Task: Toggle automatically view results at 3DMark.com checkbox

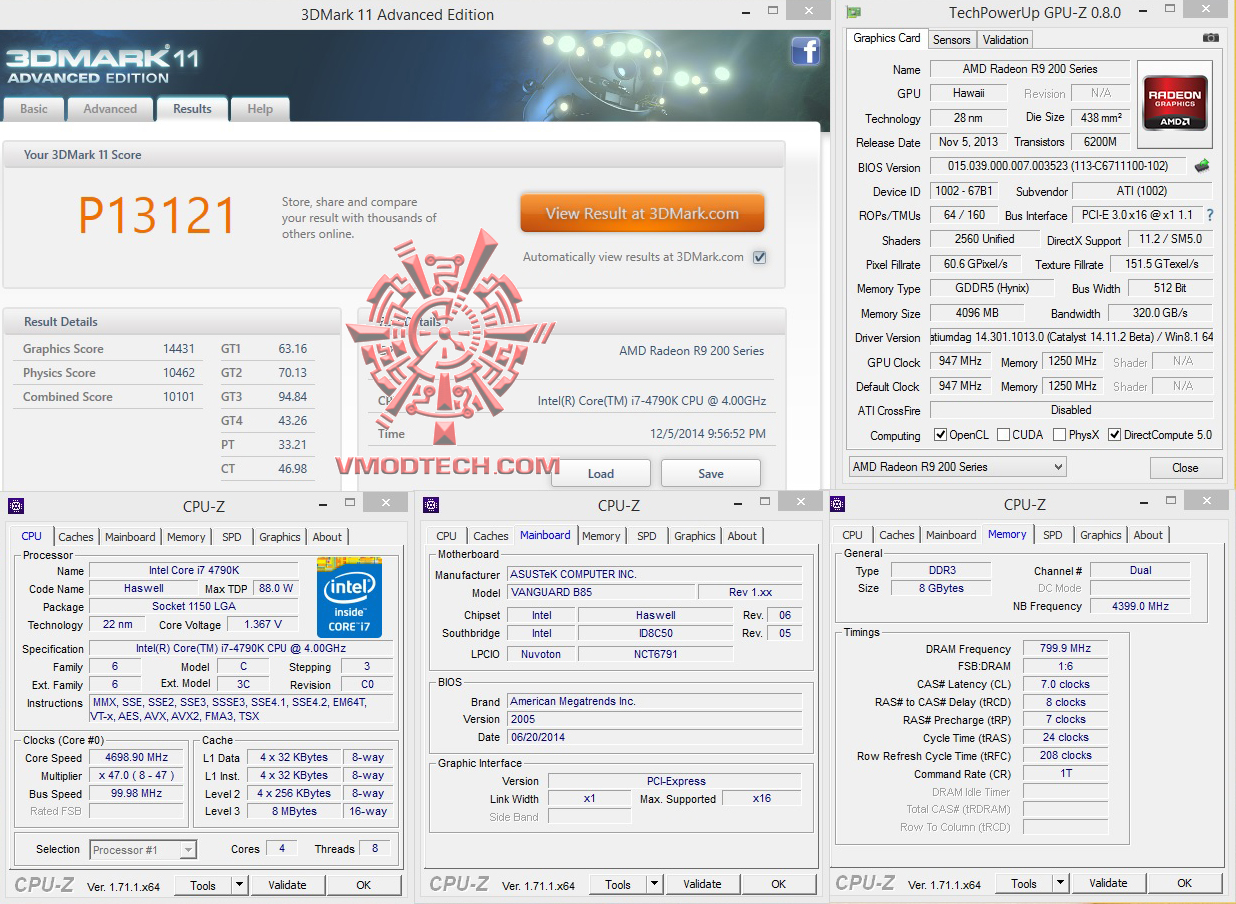Action: tap(760, 257)
